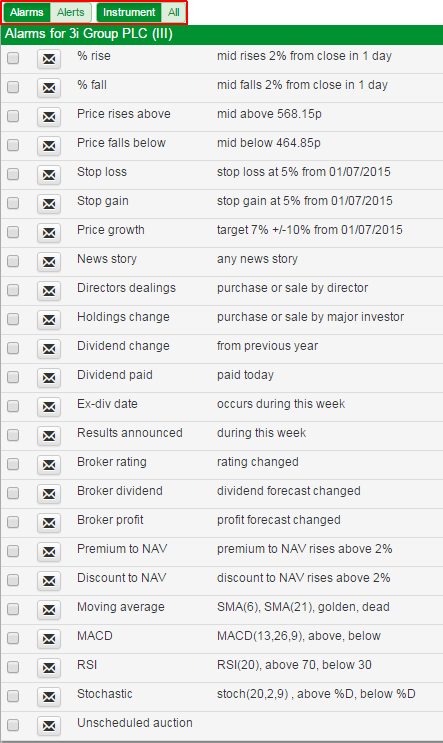Click the Price falls below alarm row
Screen dimensions: 443x743
coord(222,145)
